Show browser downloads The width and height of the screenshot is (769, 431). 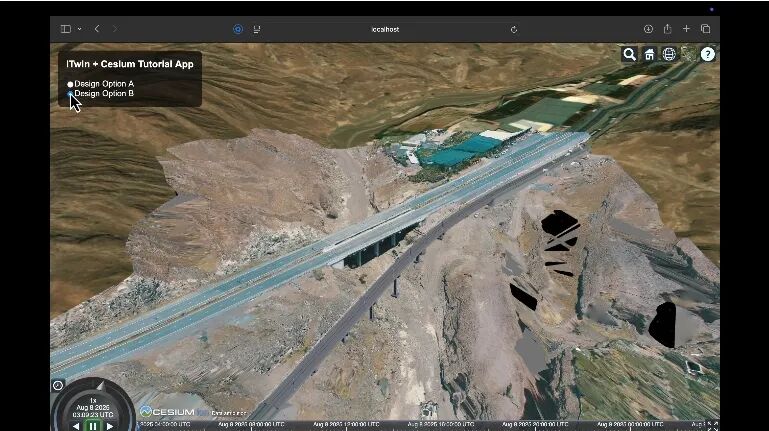648,29
